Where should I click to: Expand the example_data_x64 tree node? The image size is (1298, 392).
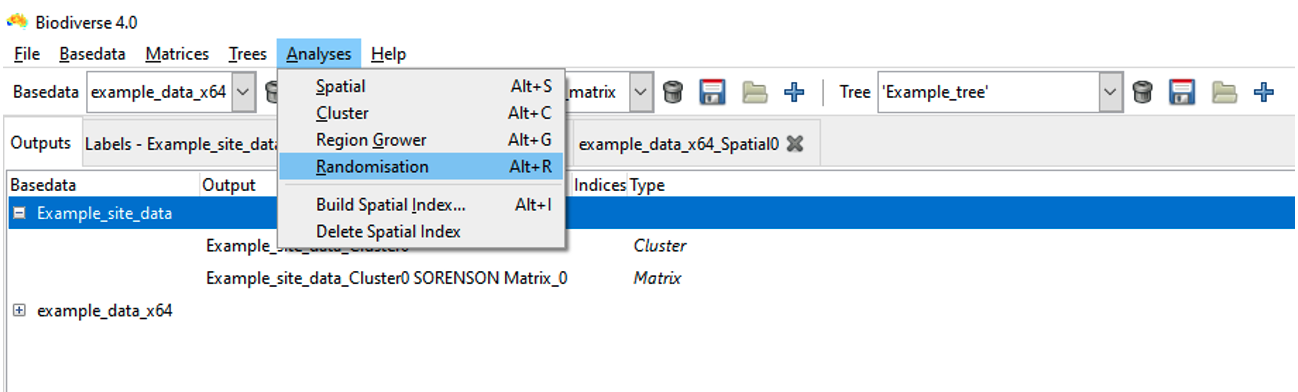(19, 311)
